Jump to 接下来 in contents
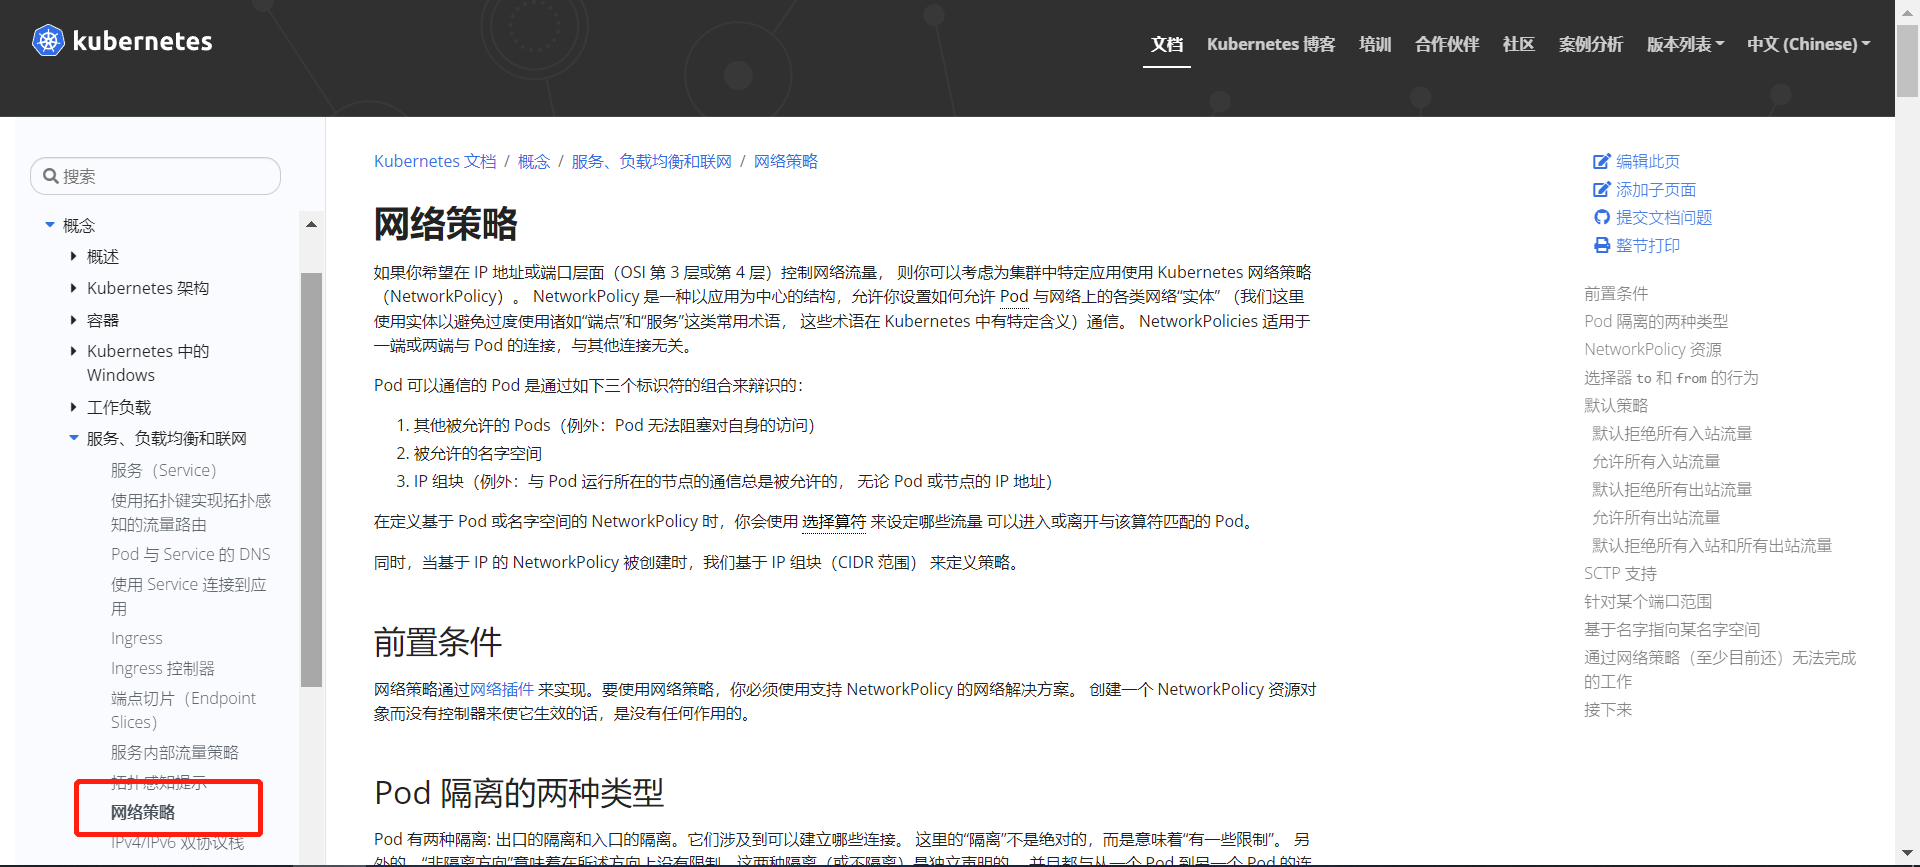The width and height of the screenshot is (1920, 867). click(1608, 709)
